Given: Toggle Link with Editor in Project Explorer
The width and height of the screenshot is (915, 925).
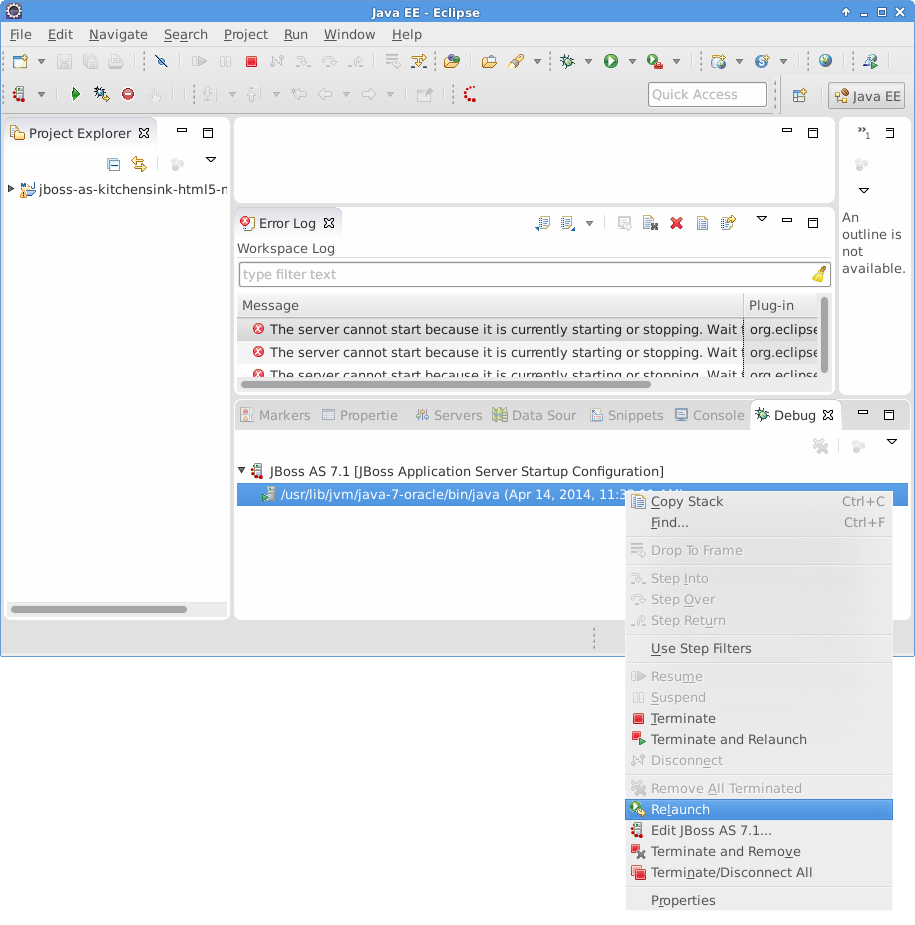Looking at the screenshot, I should [139, 163].
